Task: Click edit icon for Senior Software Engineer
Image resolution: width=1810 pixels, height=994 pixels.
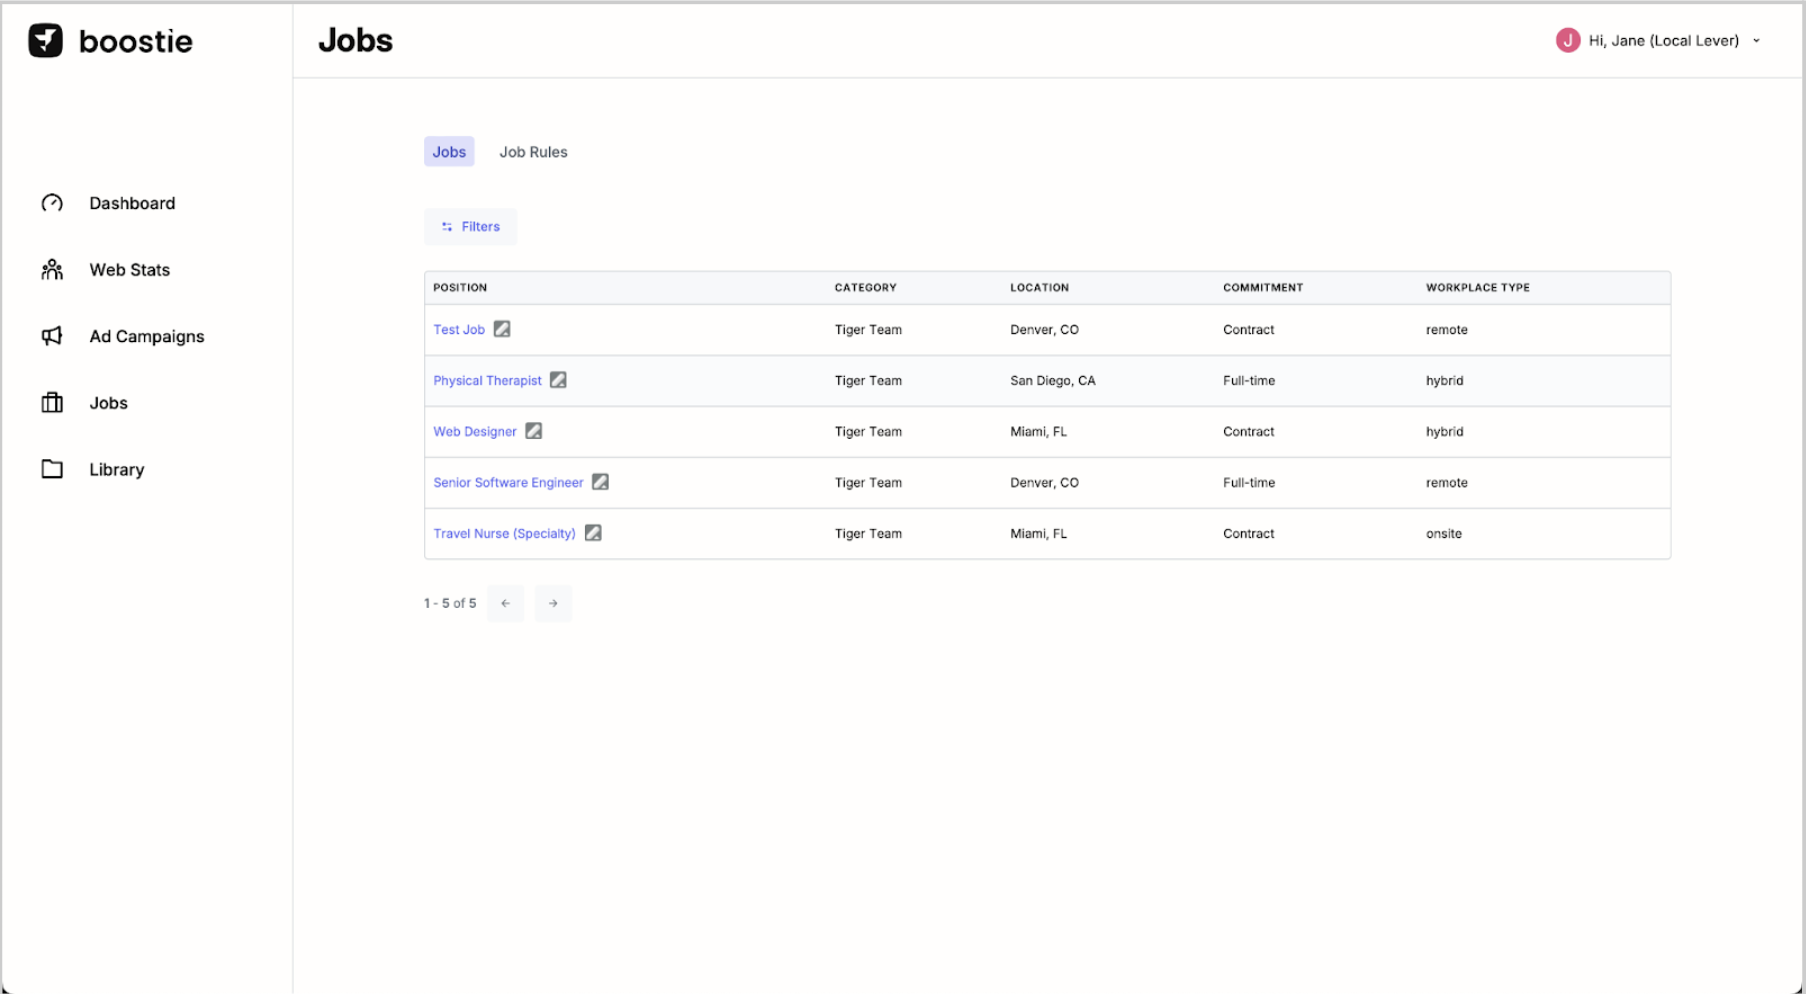Action: click(600, 482)
